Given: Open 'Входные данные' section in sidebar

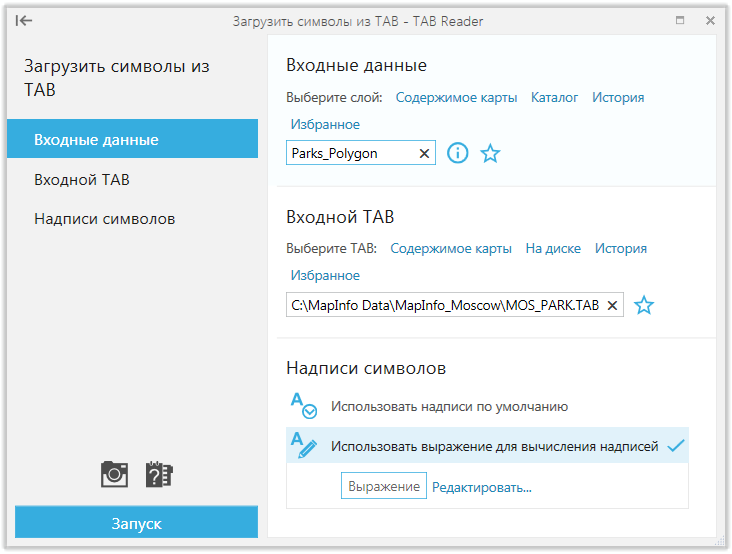Looking at the screenshot, I should 133,139.
